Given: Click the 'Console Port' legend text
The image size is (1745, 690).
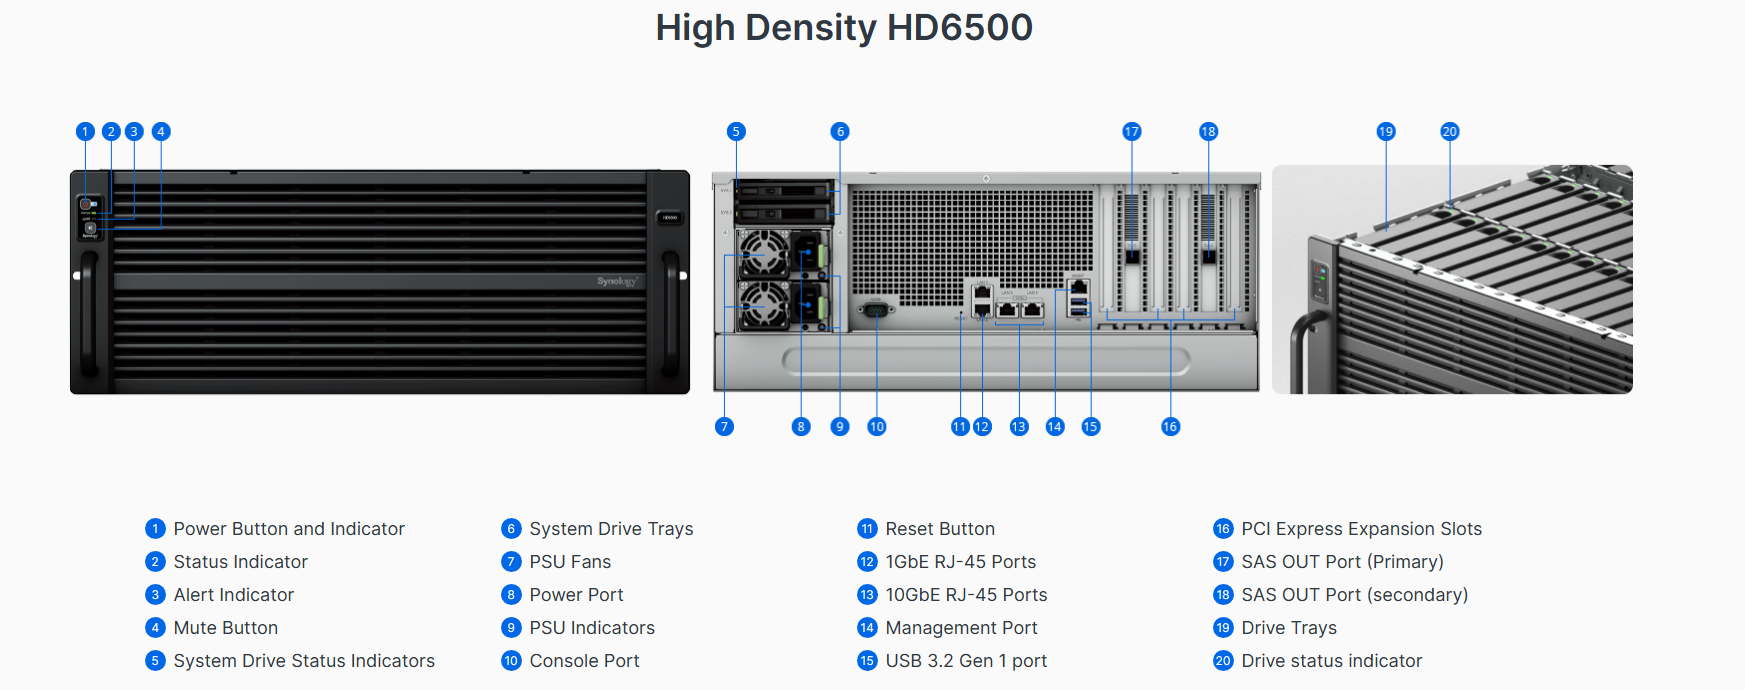Looking at the screenshot, I should tap(585, 661).
